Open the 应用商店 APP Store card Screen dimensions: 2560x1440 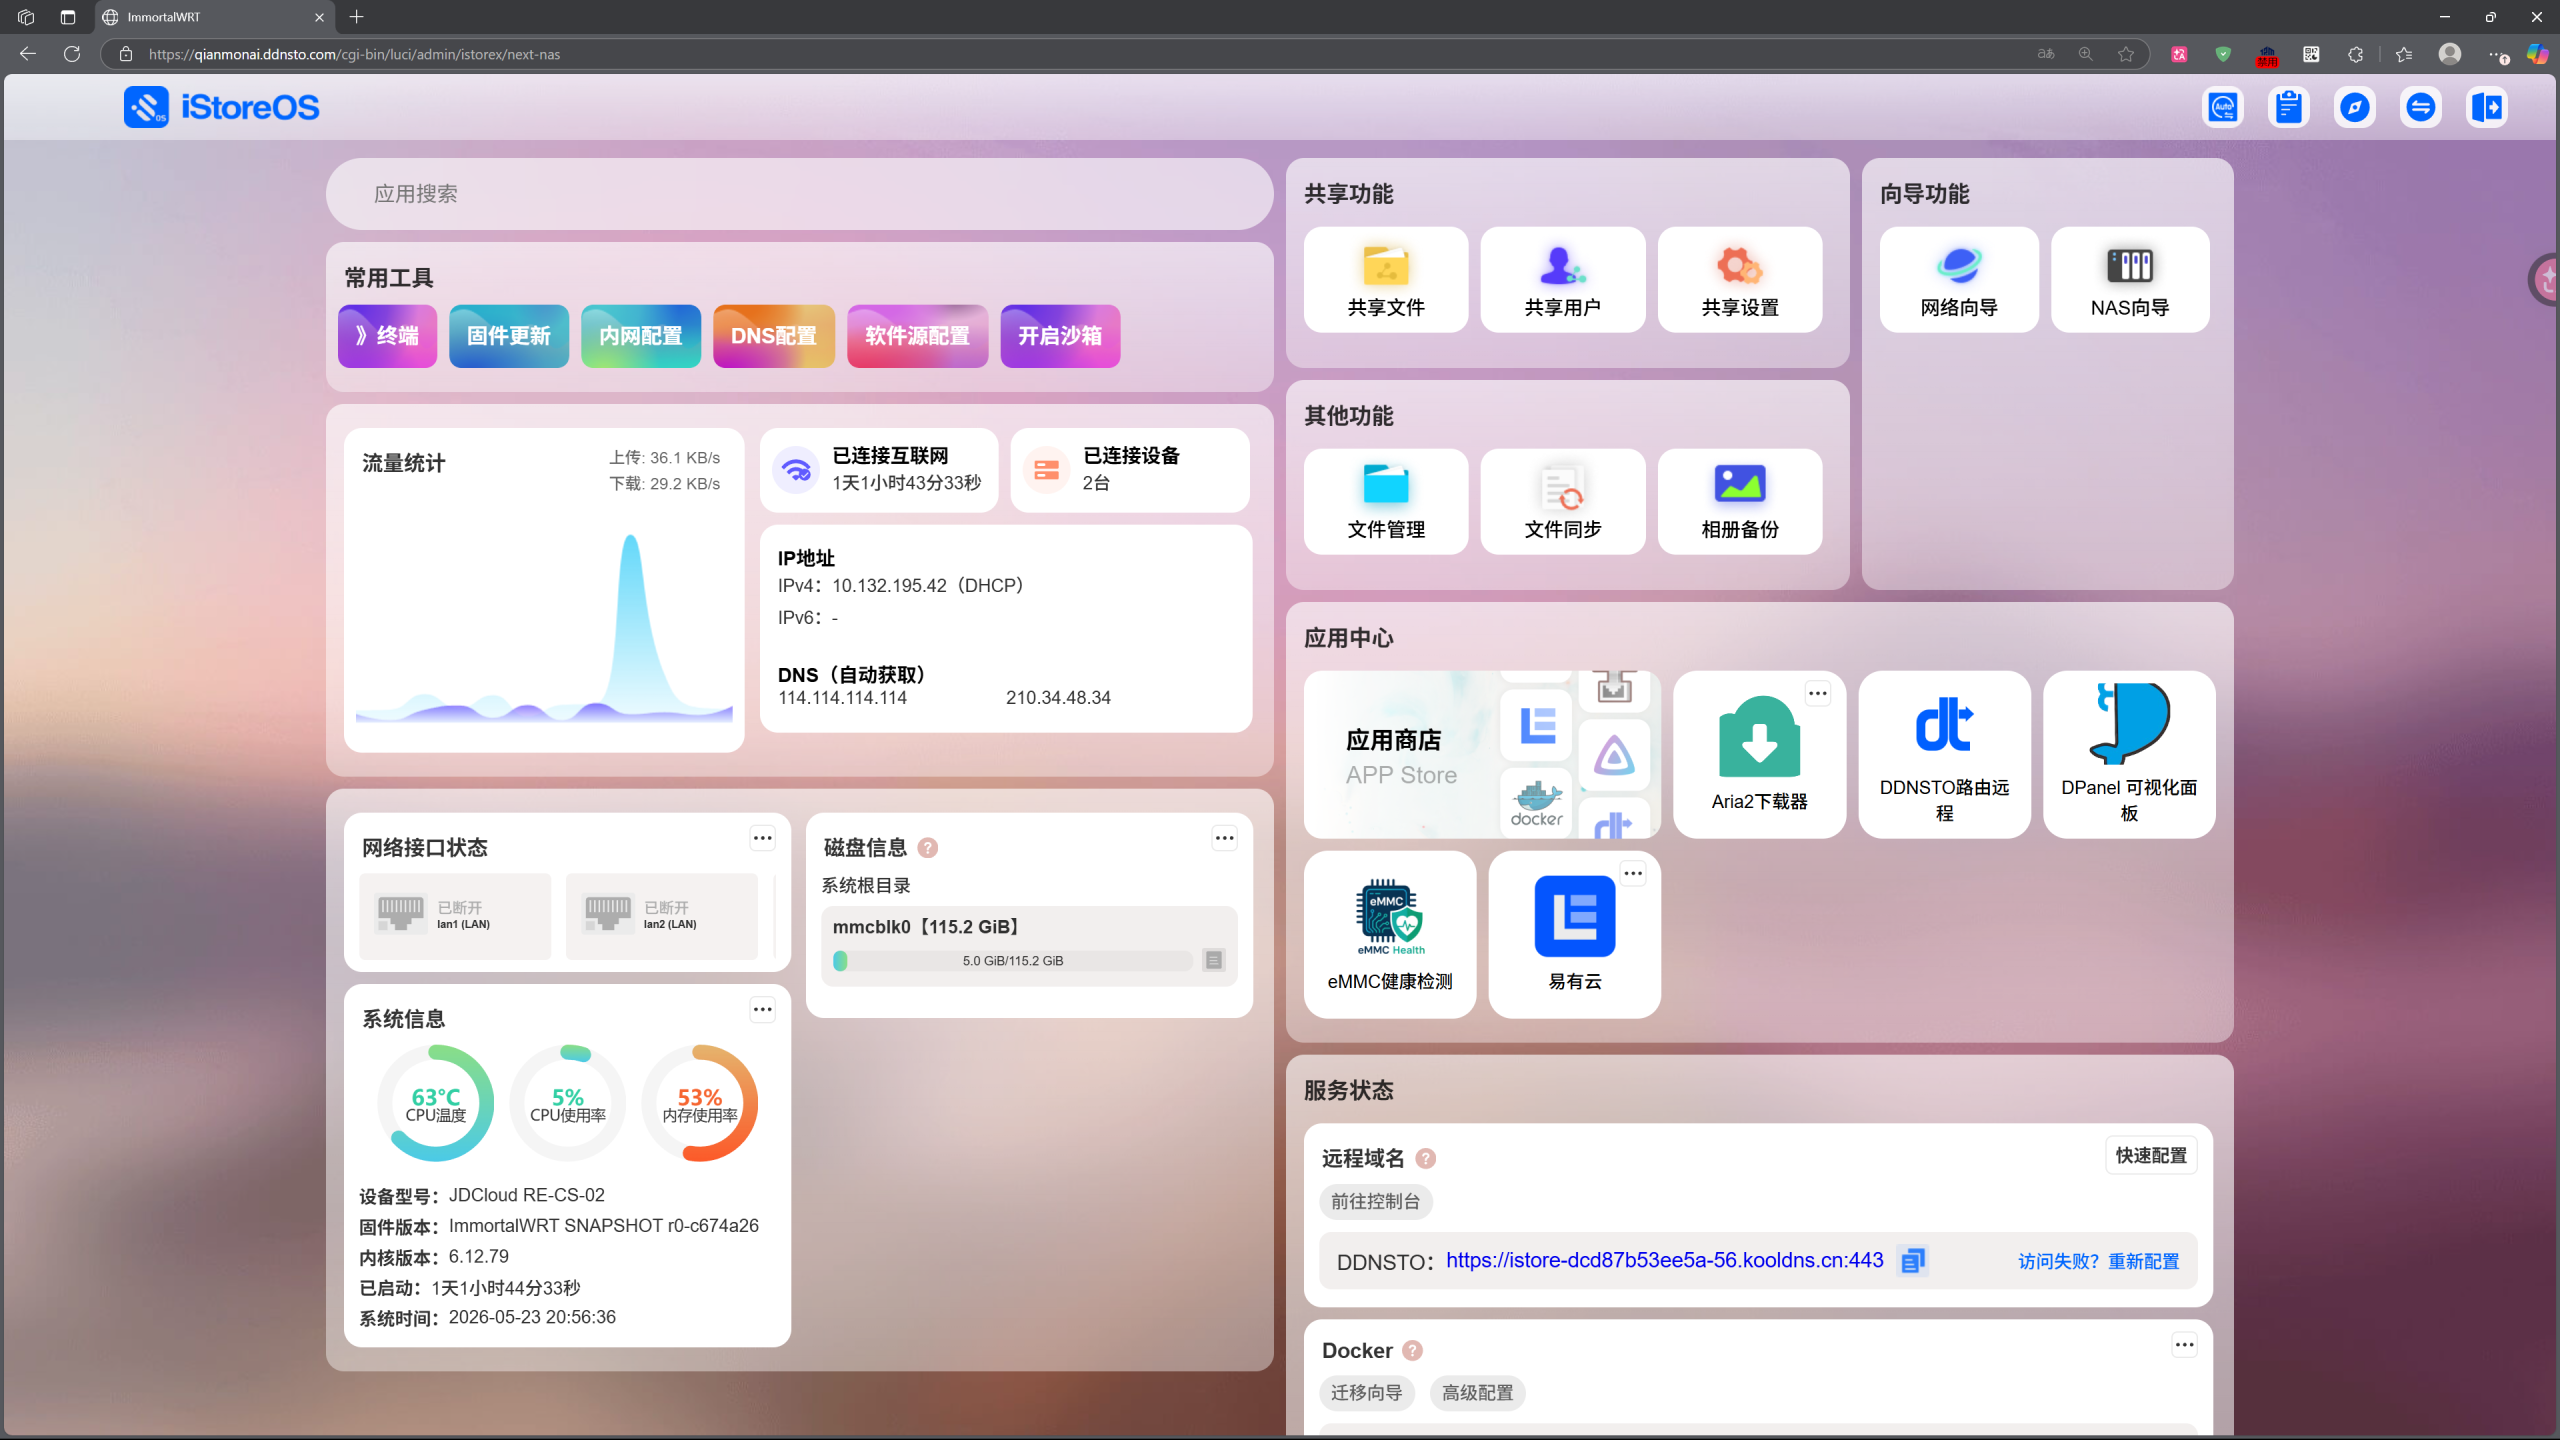tap(1482, 755)
